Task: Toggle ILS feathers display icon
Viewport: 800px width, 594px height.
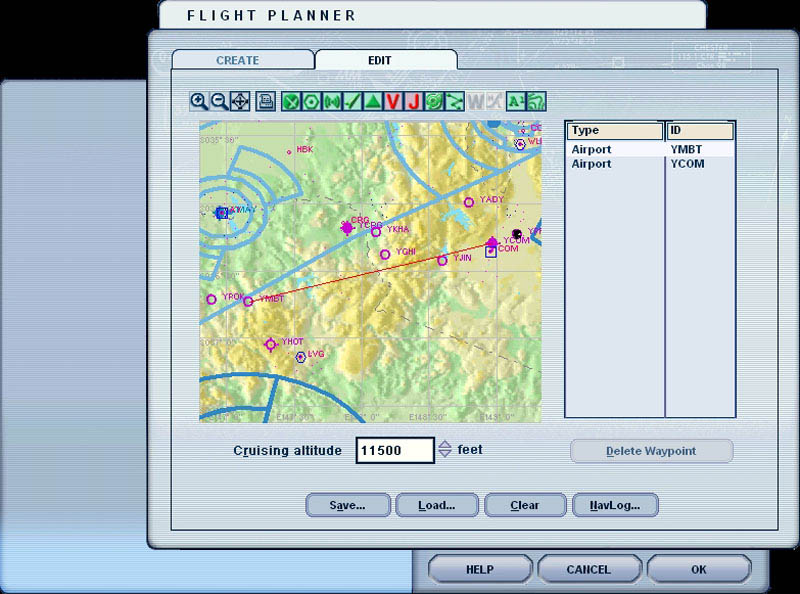Action: pyautogui.click(x=352, y=102)
